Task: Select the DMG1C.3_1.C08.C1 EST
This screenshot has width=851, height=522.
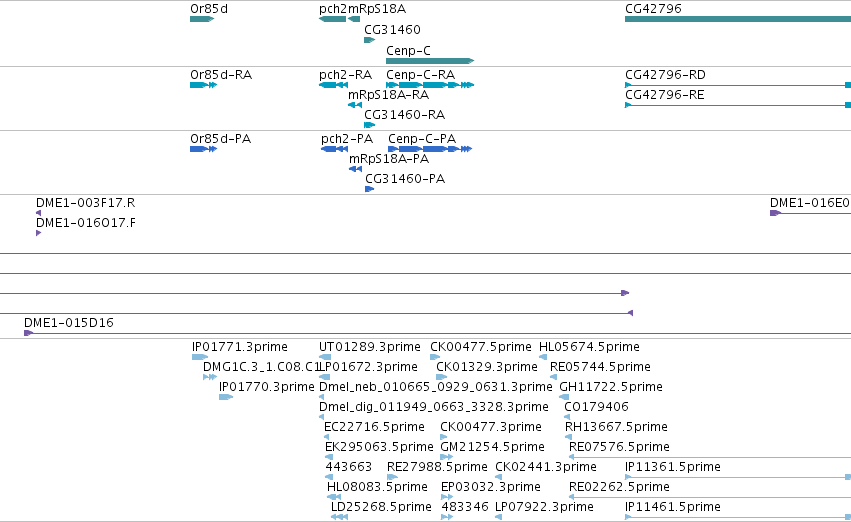Action: click(210, 377)
